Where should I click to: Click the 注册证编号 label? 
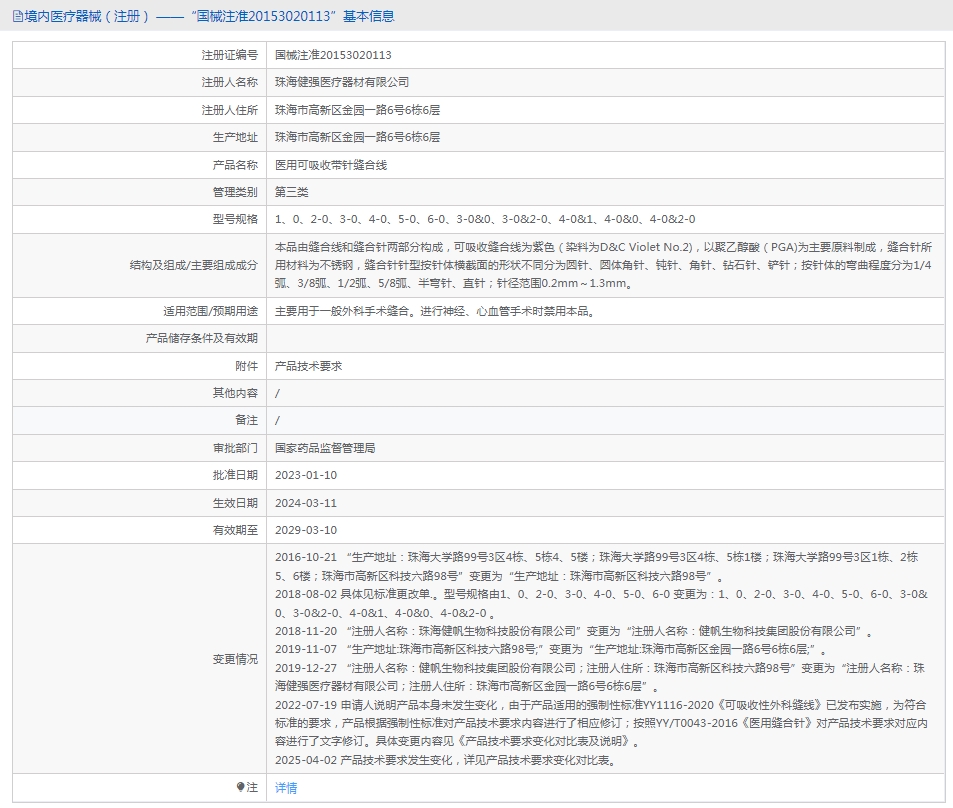pyautogui.click(x=230, y=55)
